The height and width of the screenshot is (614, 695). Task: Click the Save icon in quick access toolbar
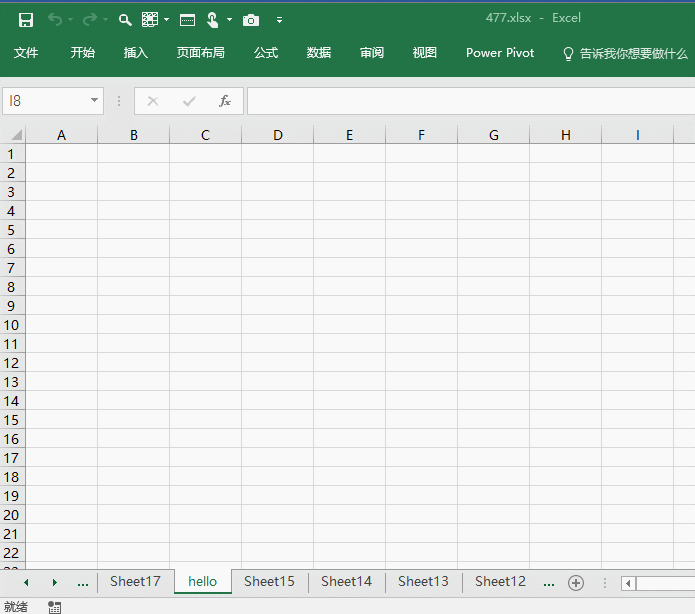26,19
